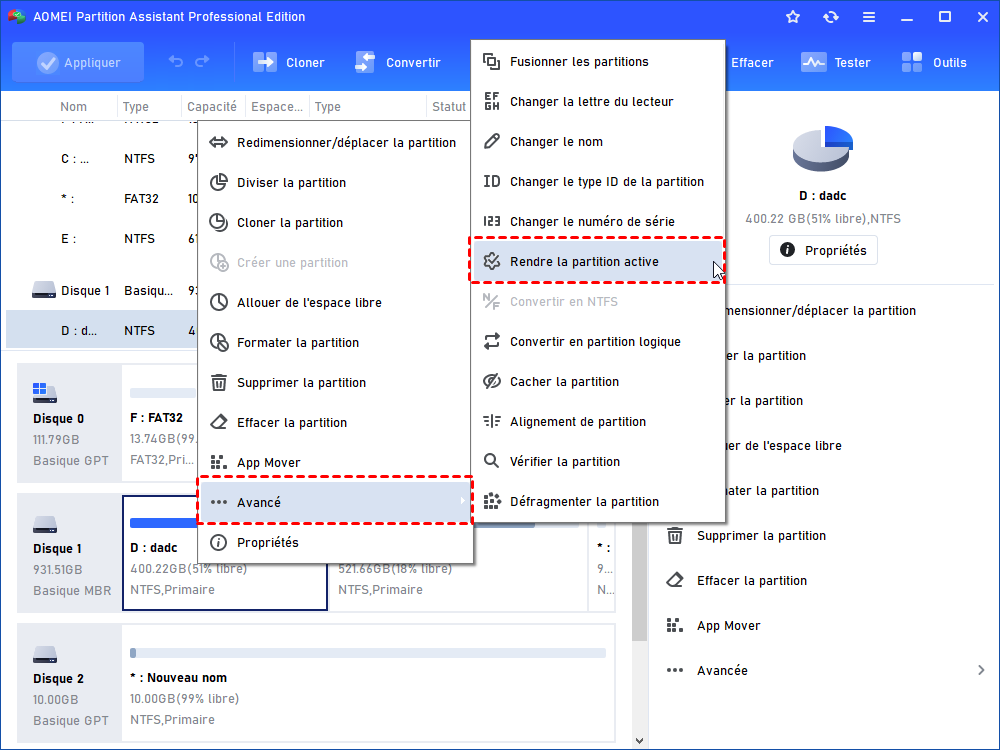Click the Capacité column header
This screenshot has height=750, width=1000.
212,107
